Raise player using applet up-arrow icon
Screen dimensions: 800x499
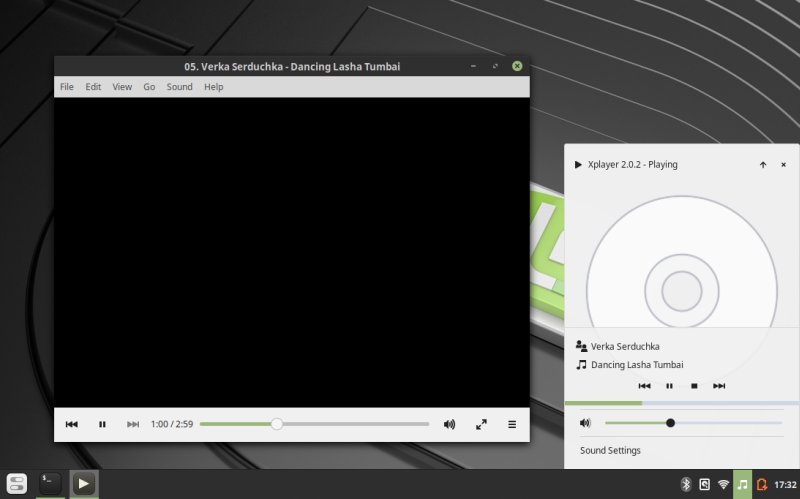coord(763,164)
